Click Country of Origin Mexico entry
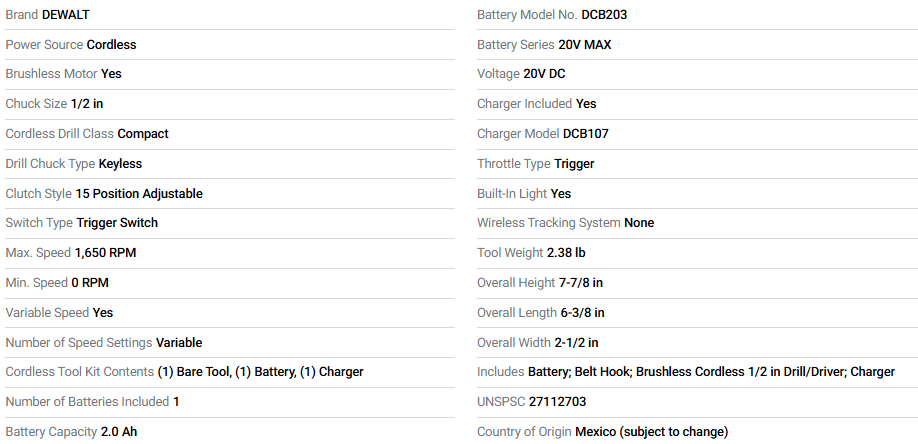This screenshot has width=918, height=444. pos(602,432)
